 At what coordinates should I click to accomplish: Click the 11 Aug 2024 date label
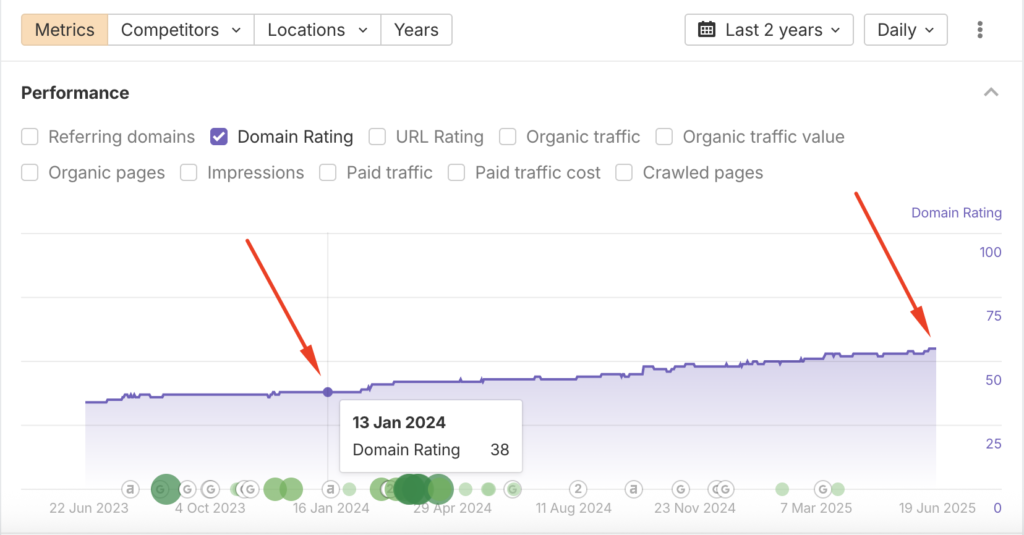(573, 508)
